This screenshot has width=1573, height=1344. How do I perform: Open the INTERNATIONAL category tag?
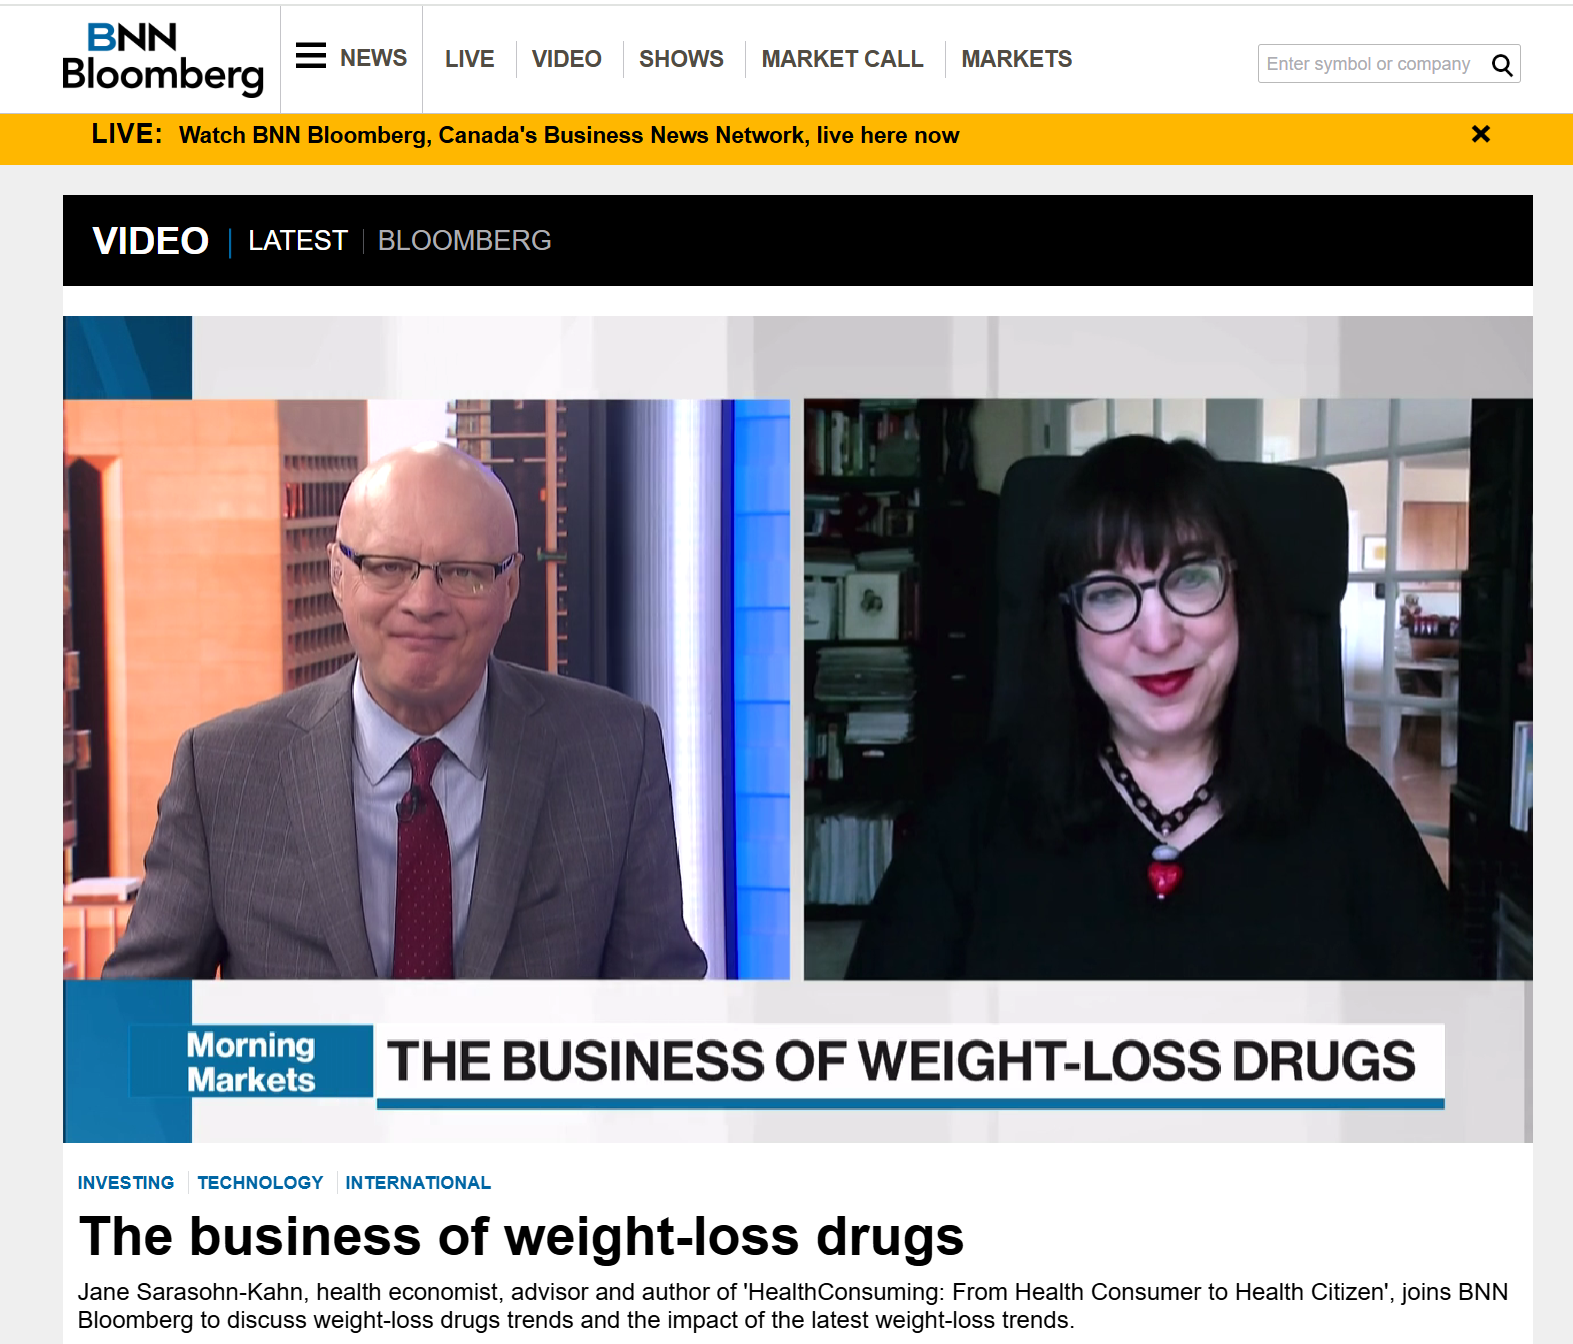pyautogui.click(x=418, y=1183)
